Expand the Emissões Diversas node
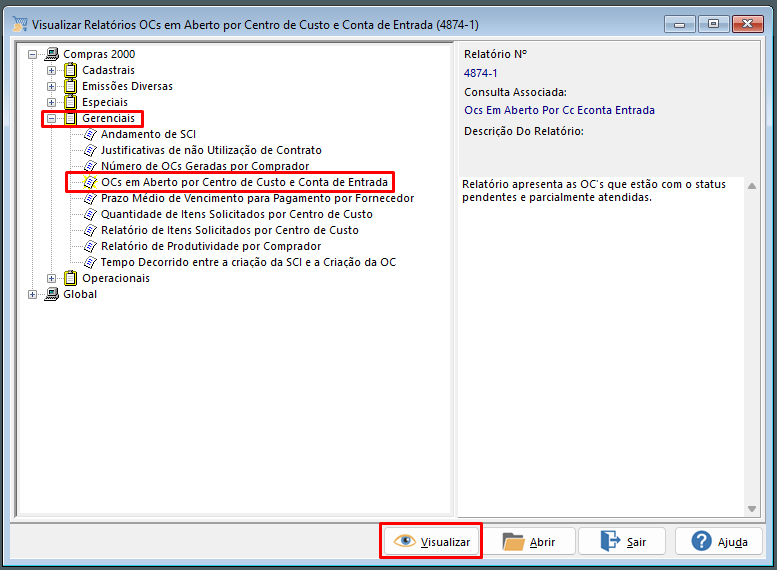 pos(52,86)
